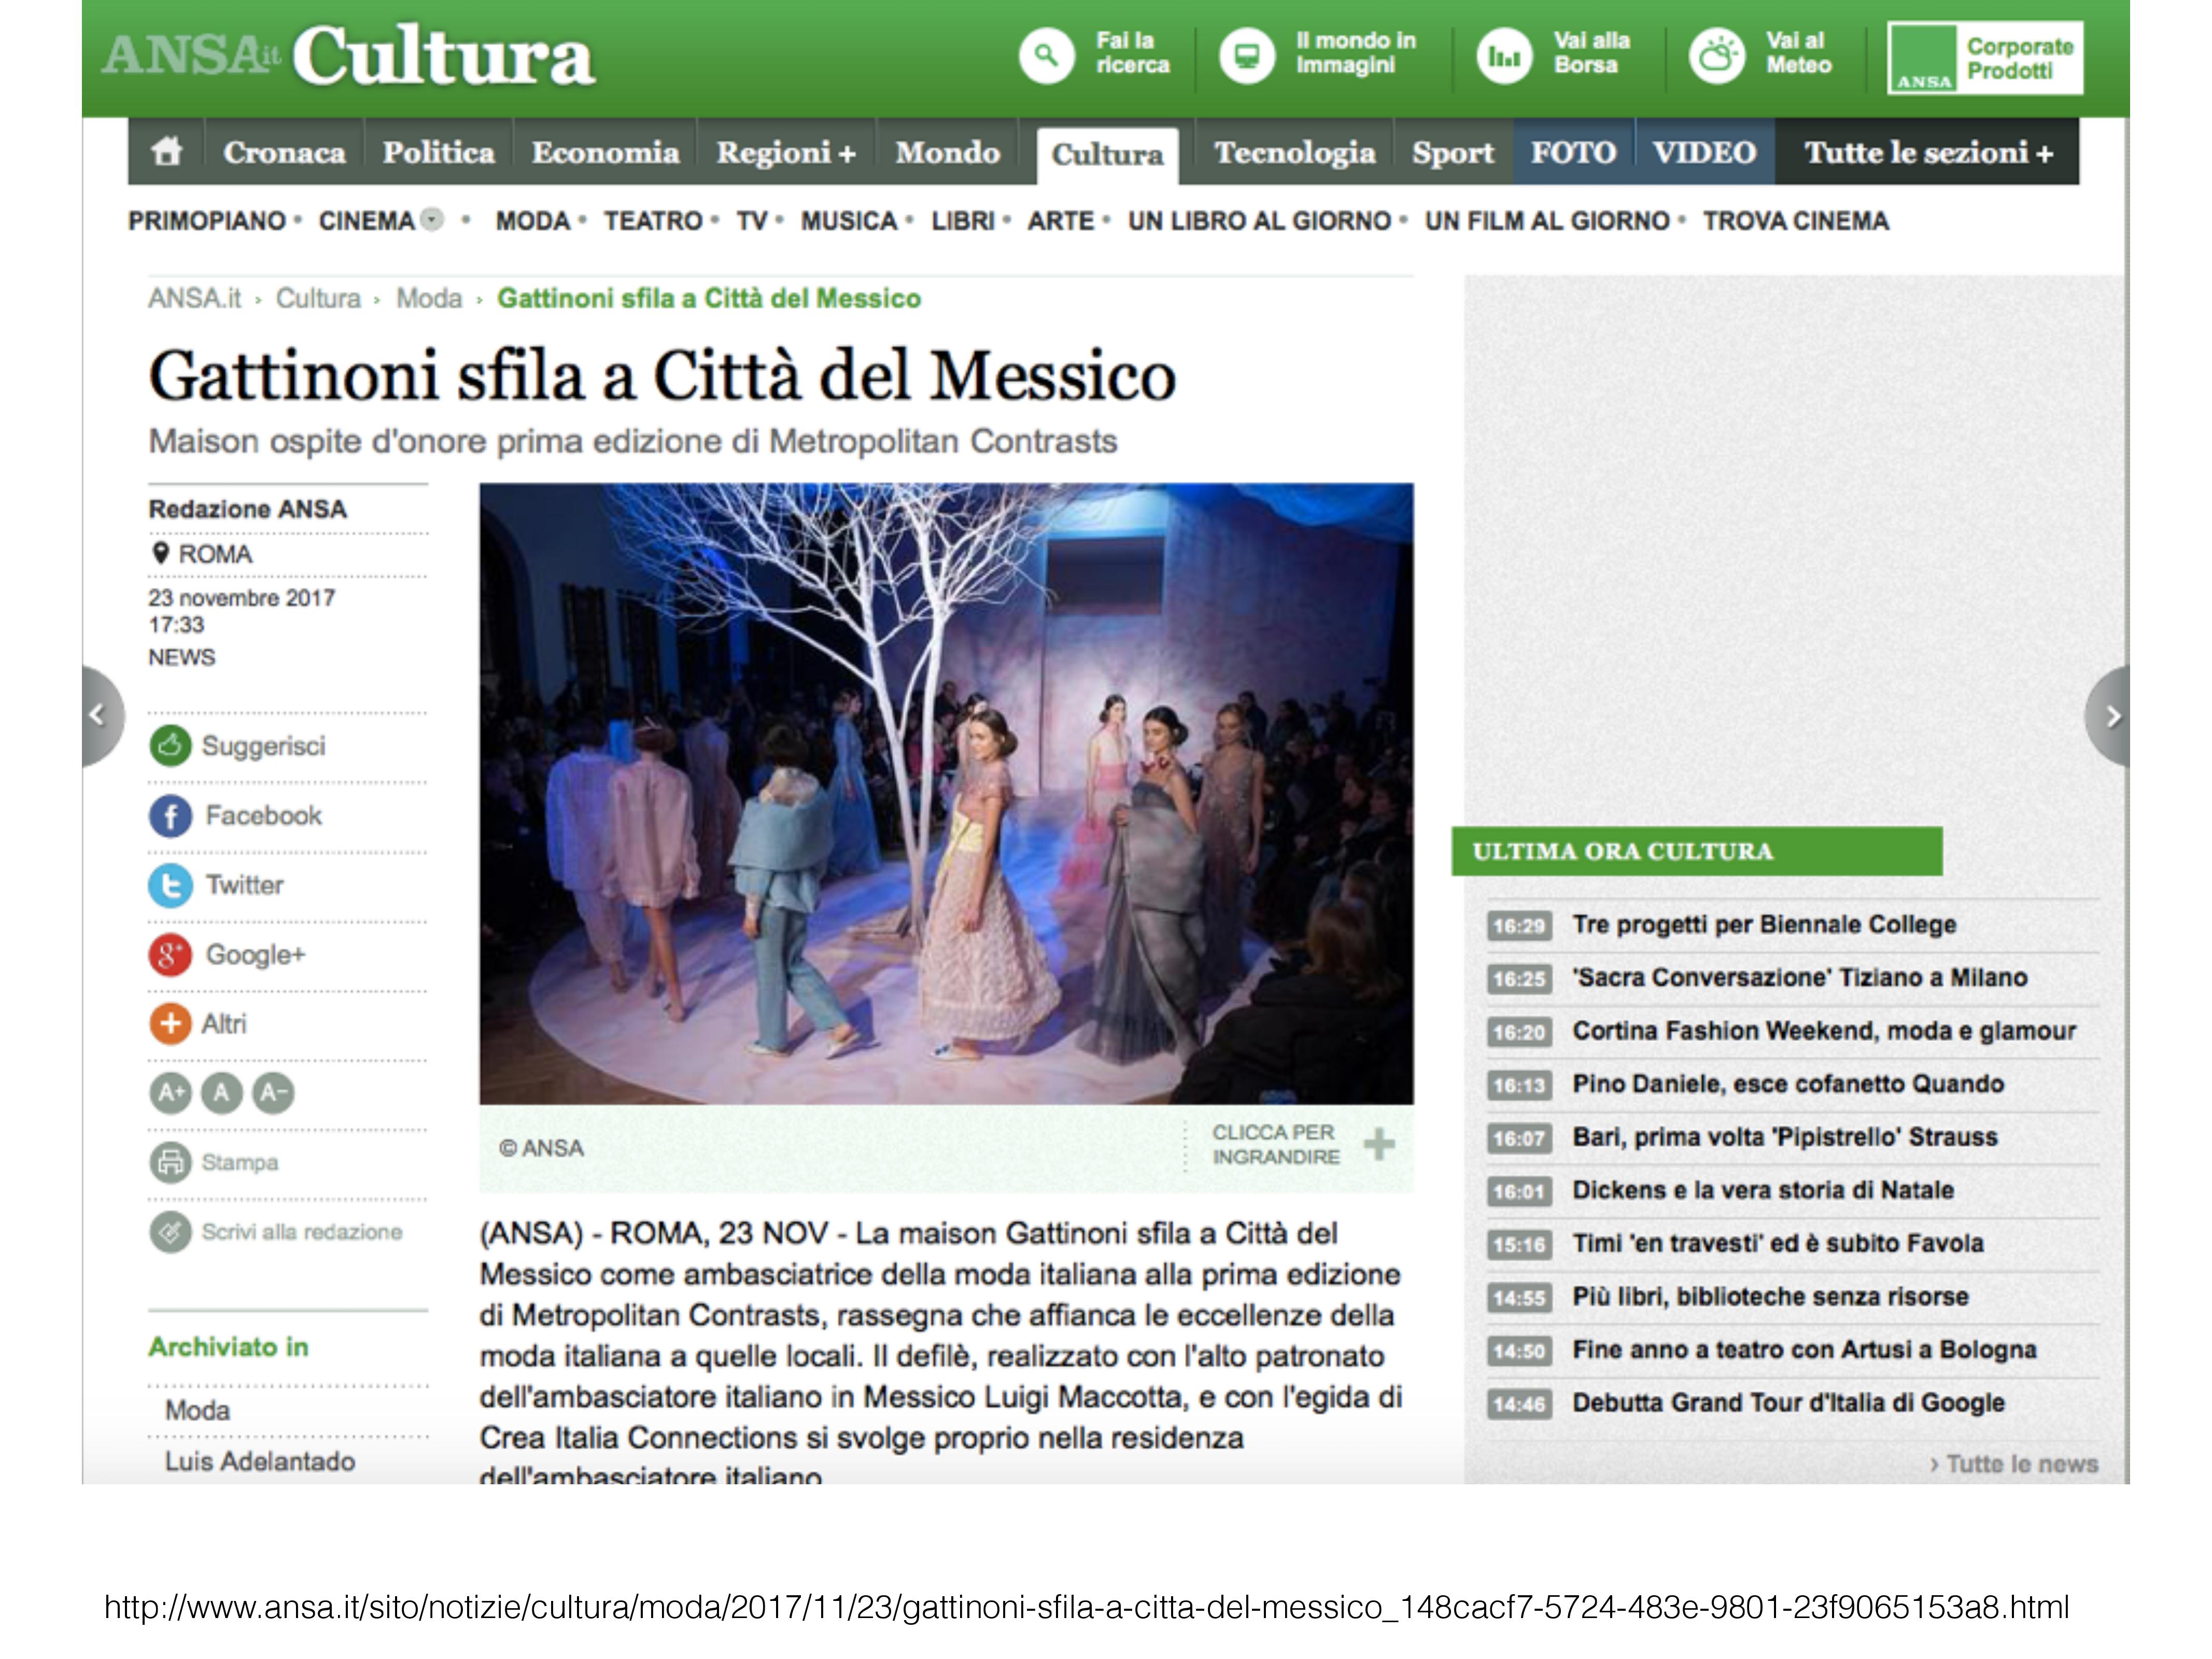Image resolution: width=2212 pixels, height=1659 pixels.
Task: Click the ANSA.it Cultura site logo
Action: 348,56
